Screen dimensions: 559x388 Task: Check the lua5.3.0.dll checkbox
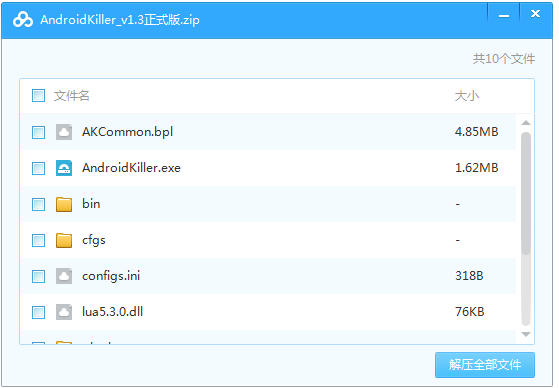click(x=38, y=312)
